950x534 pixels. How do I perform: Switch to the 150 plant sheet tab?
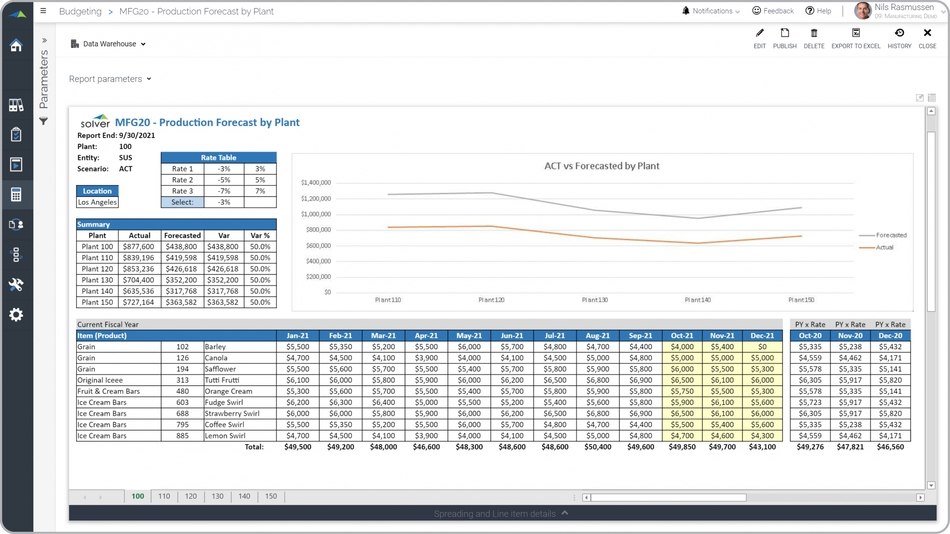click(270, 496)
